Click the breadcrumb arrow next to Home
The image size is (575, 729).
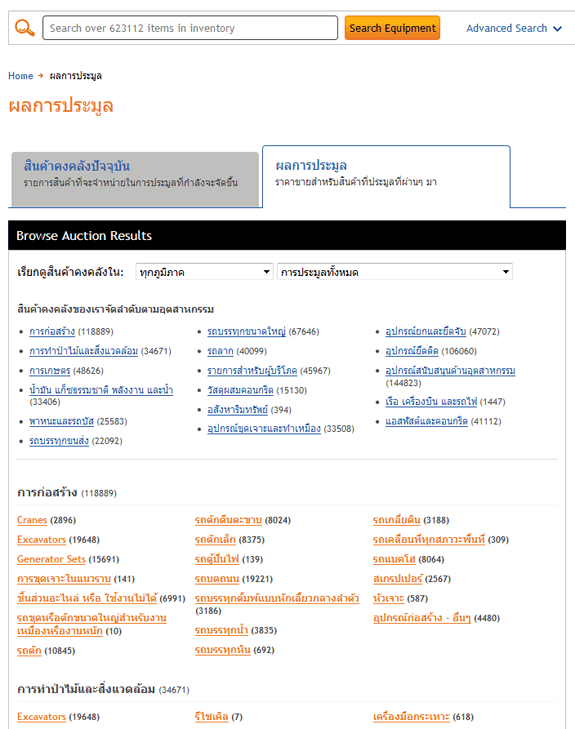coord(41,75)
